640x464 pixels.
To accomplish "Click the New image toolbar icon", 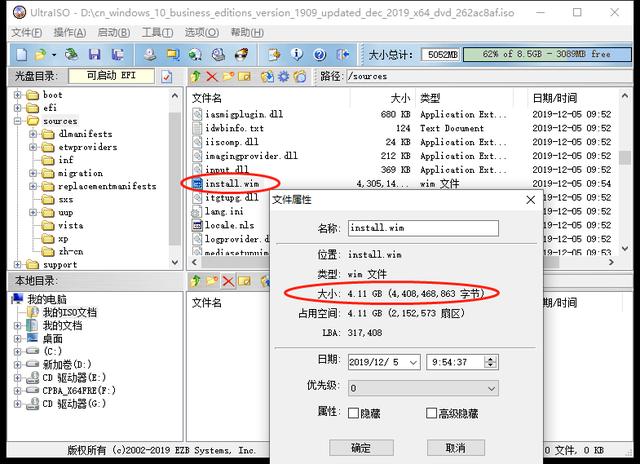I will point(21,54).
